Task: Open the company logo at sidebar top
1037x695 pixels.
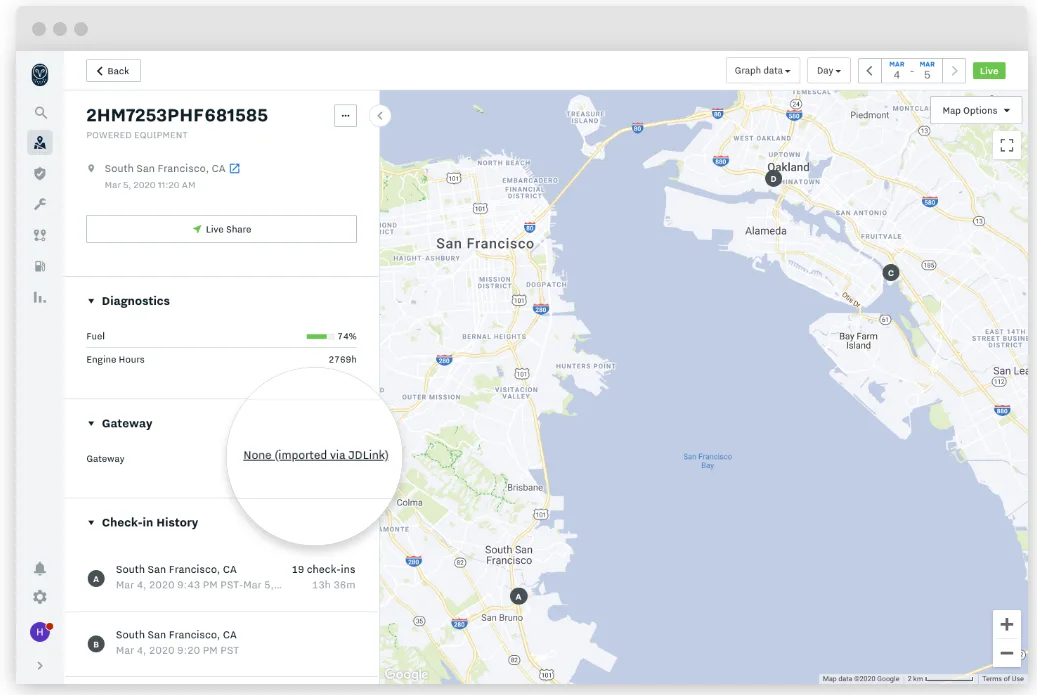Action: [x=40, y=73]
